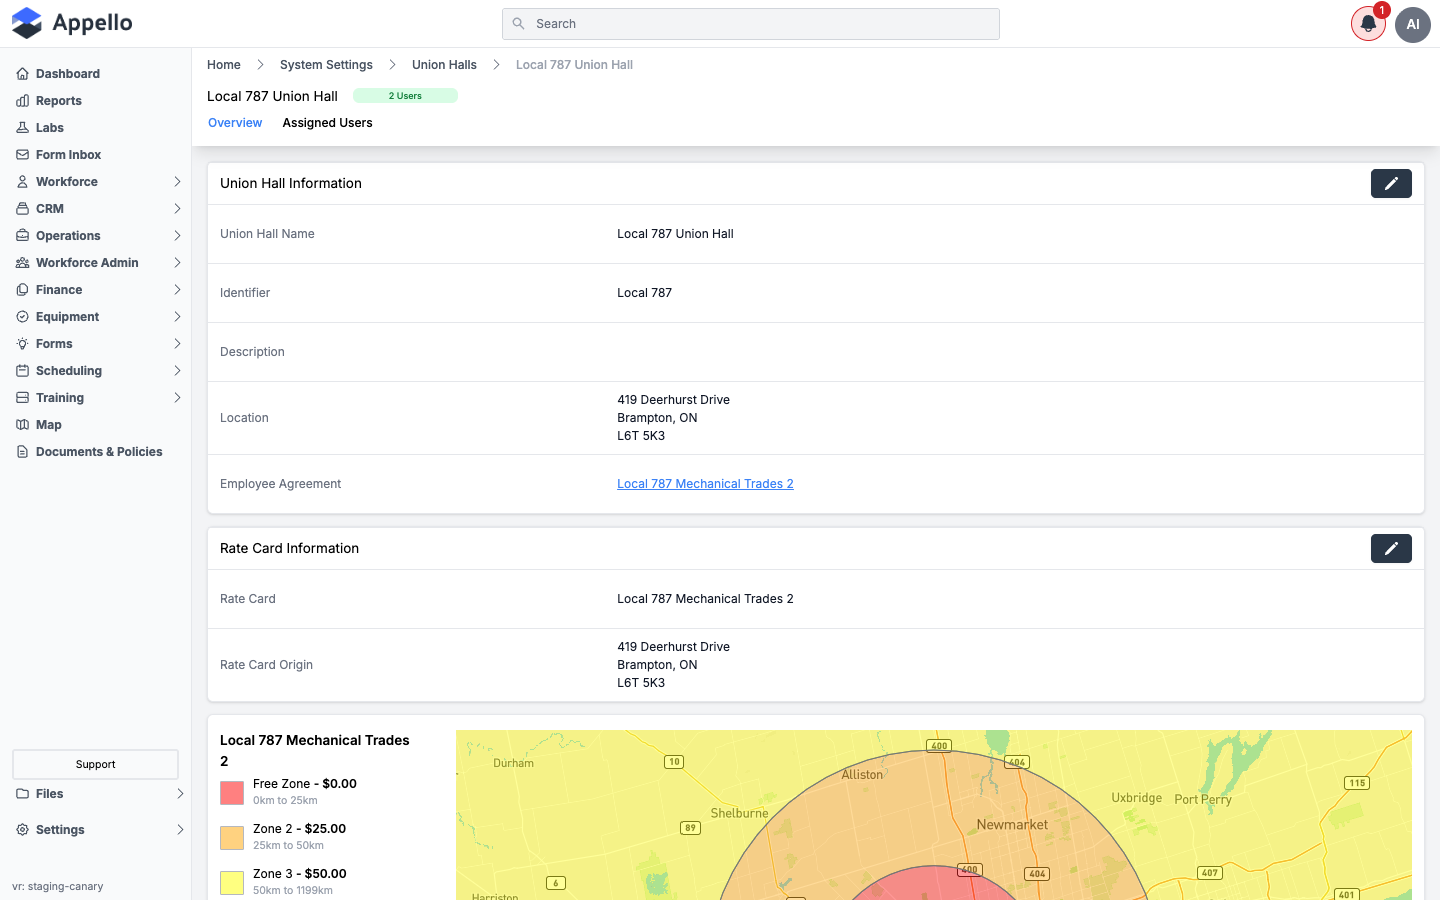1440x918 pixels.
Task: Click the Identifier value Local 787
Action: coord(644,293)
